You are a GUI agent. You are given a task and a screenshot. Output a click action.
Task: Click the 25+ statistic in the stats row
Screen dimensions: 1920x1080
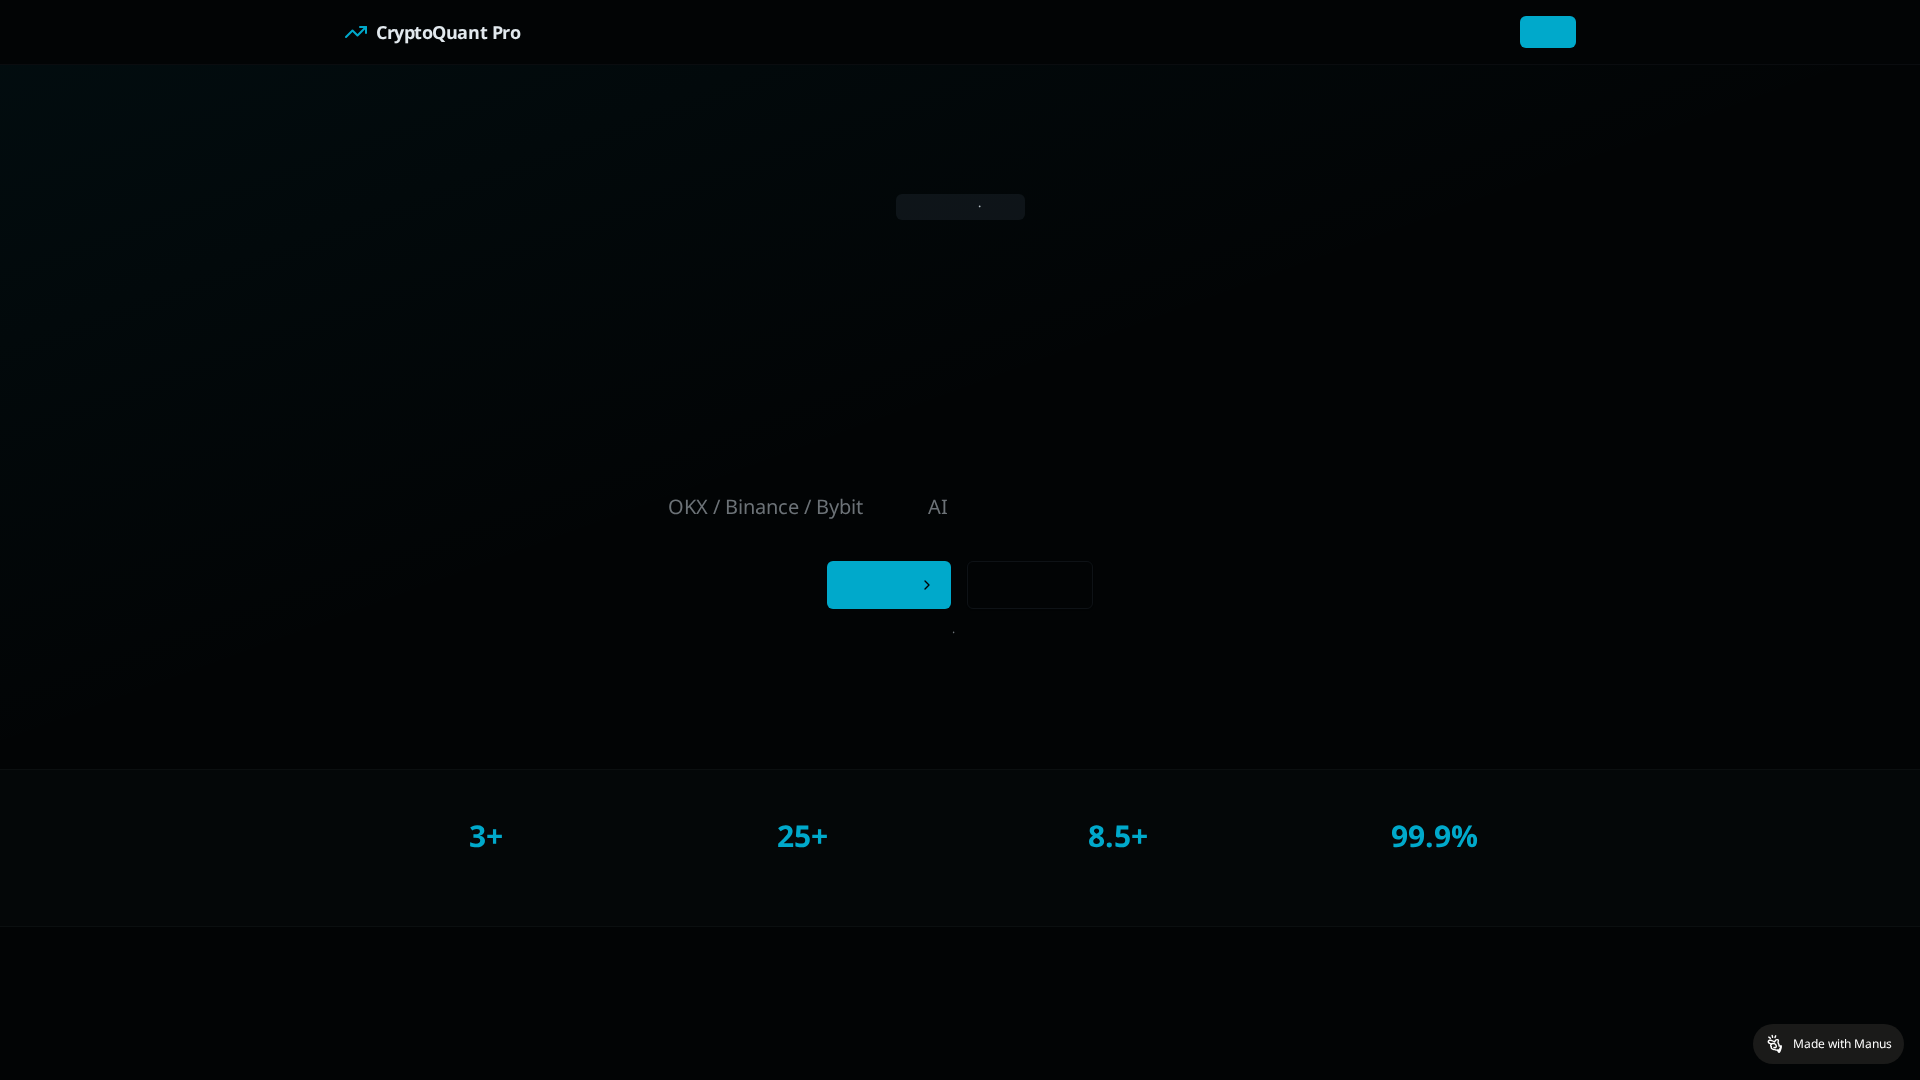pos(802,836)
